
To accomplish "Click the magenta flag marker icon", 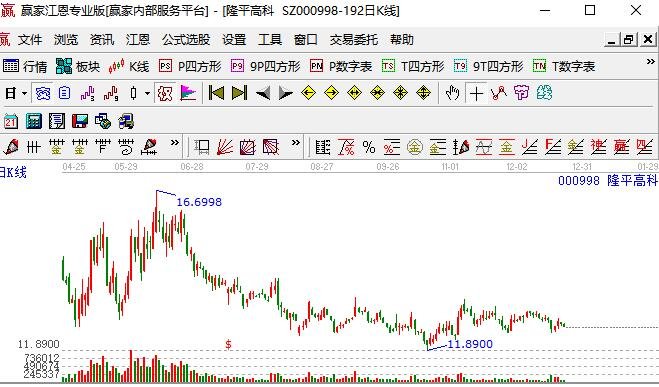I will coord(188,93).
